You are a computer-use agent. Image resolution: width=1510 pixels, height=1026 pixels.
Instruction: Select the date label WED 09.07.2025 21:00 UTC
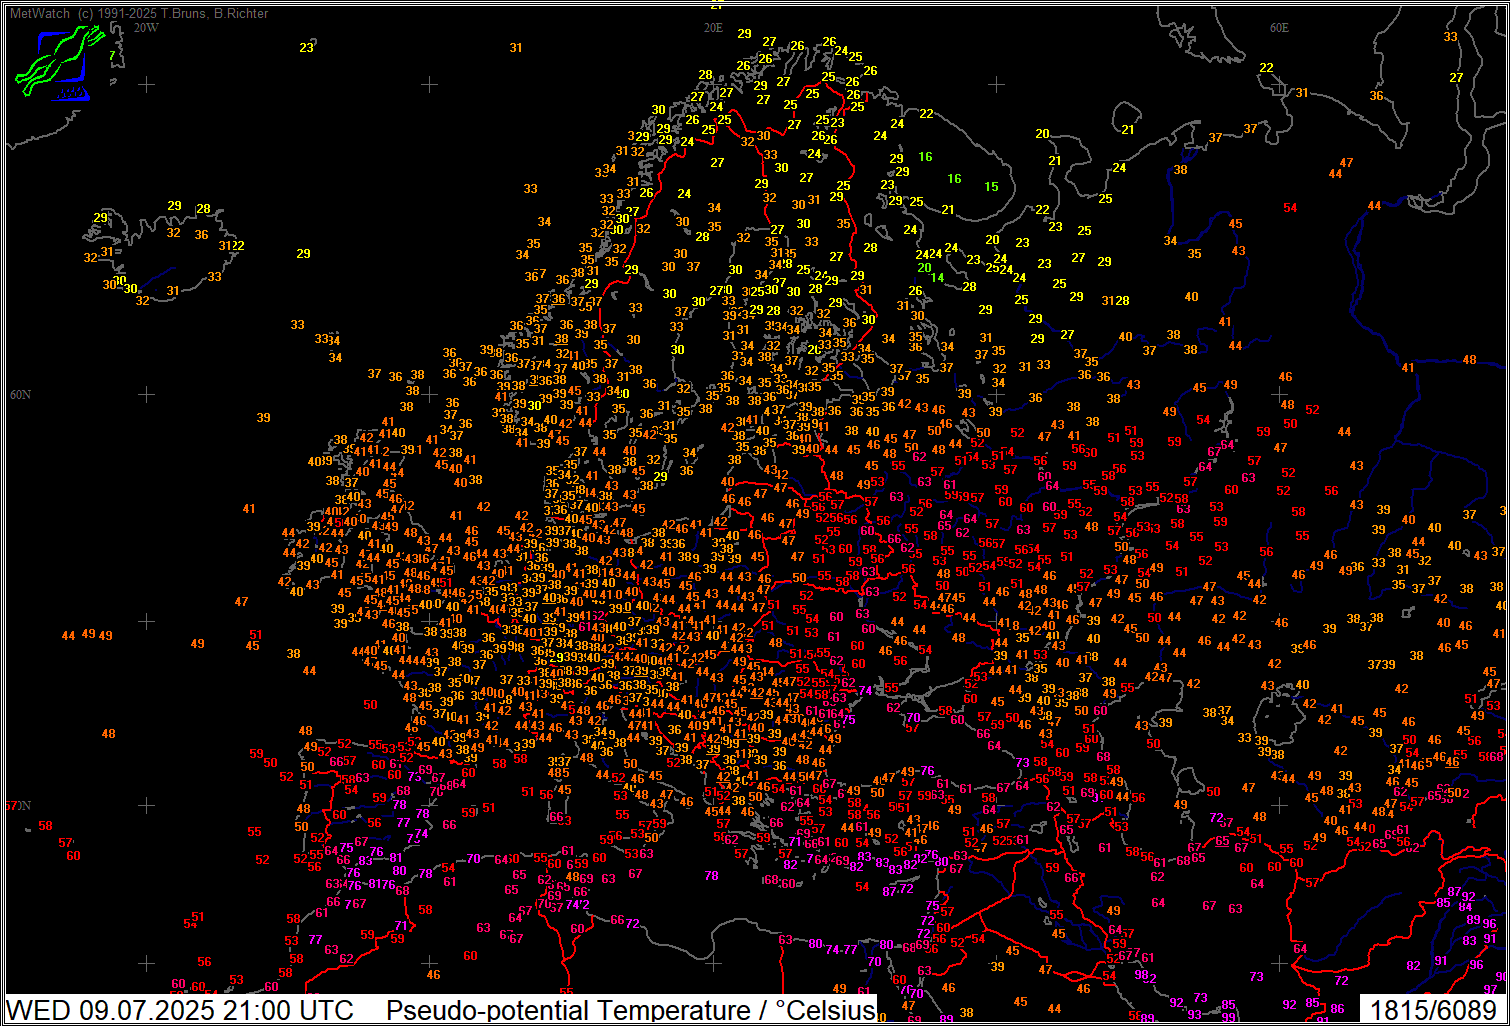click(x=180, y=1009)
